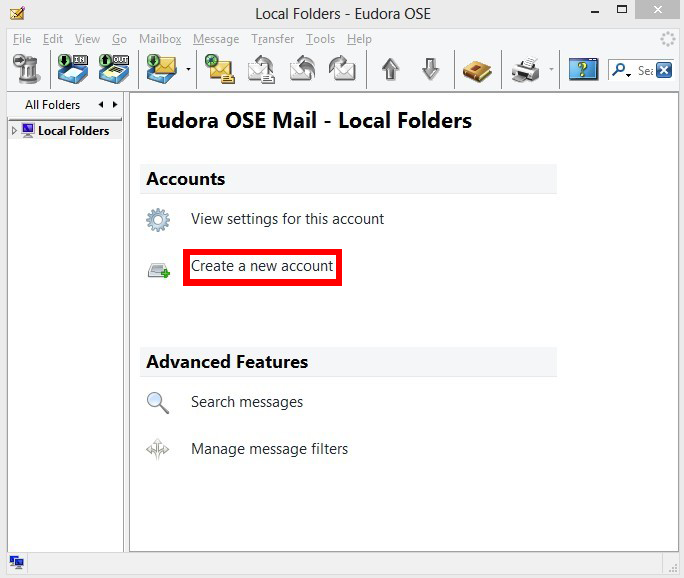684x578 pixels.
Task: Click the new account icon with plus
Action: coord(159,270)
